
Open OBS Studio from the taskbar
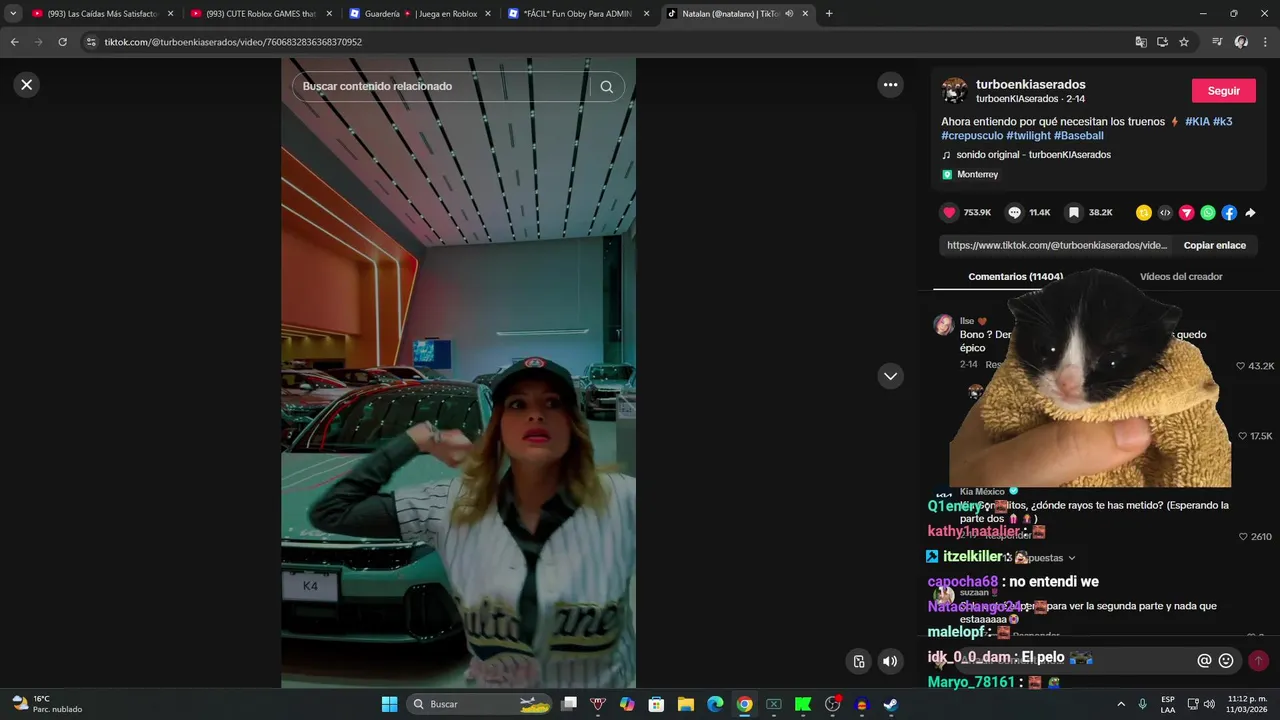point(832,704)
